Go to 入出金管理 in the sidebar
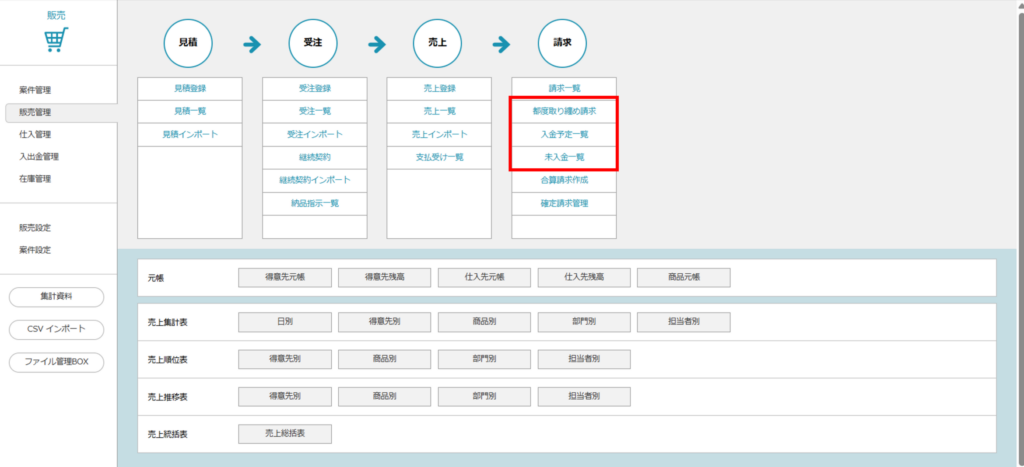Image resolution: width=1024 pixels, height=467 pixels. pyautogui.click(x=39, y=157)
